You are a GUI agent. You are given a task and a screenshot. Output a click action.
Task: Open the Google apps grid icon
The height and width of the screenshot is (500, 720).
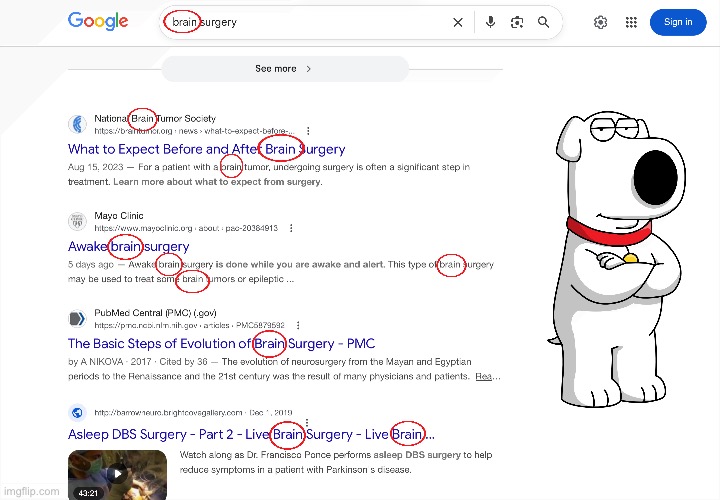[631, 22]
